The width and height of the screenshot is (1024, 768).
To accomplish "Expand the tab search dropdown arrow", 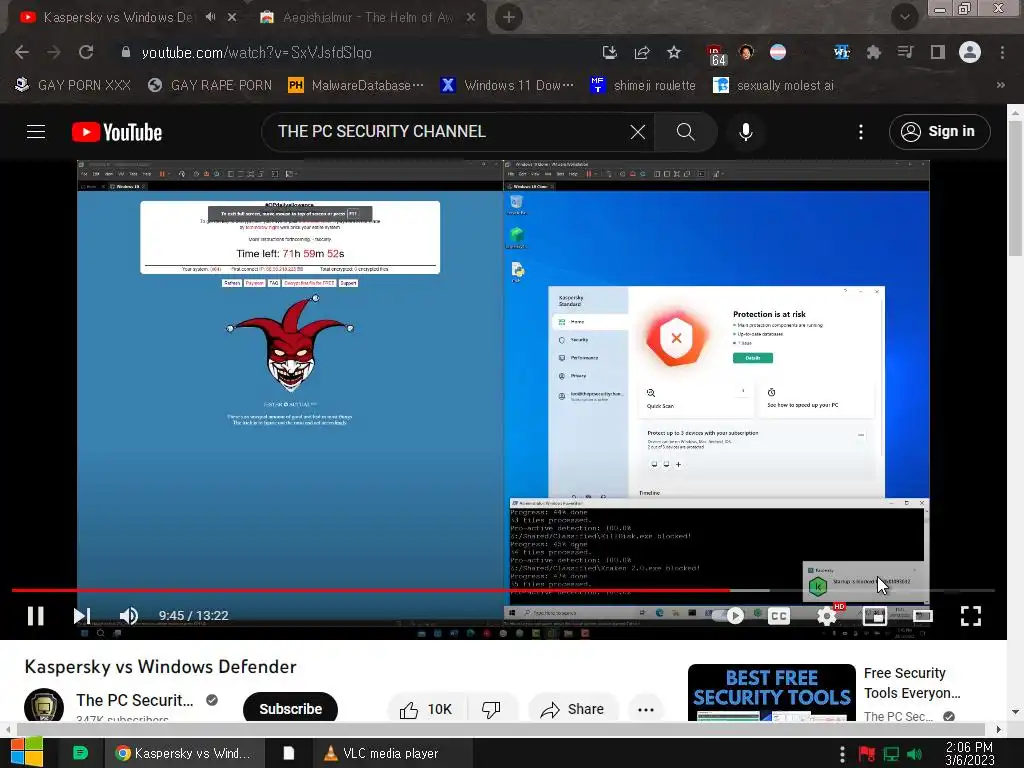I will click(x=904, y=17).
